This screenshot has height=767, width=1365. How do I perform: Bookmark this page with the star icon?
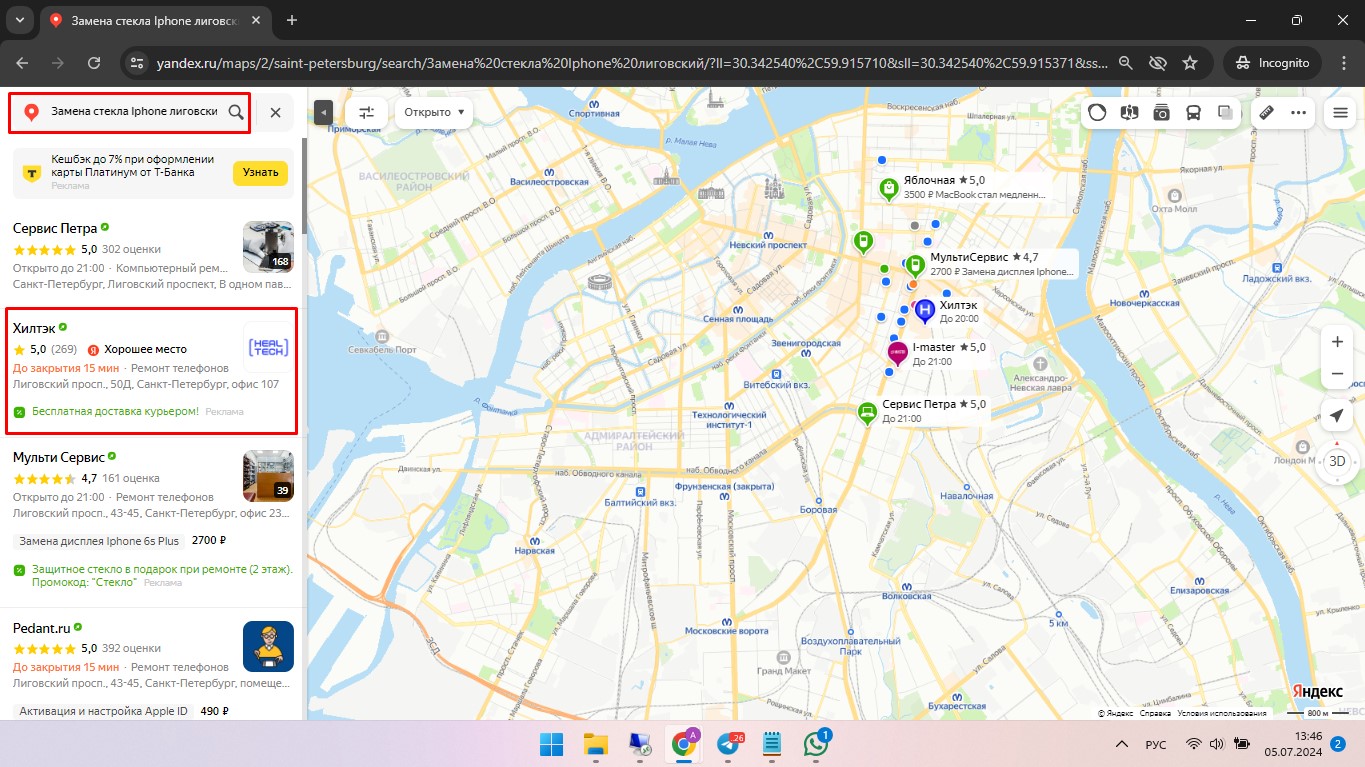[x=1190, y=62]
